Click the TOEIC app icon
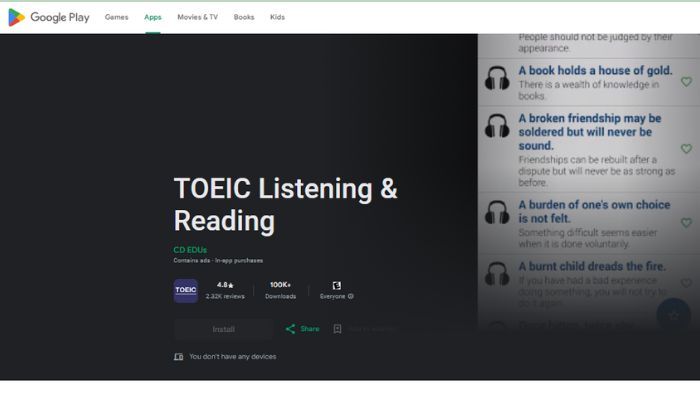 (186, 291)
